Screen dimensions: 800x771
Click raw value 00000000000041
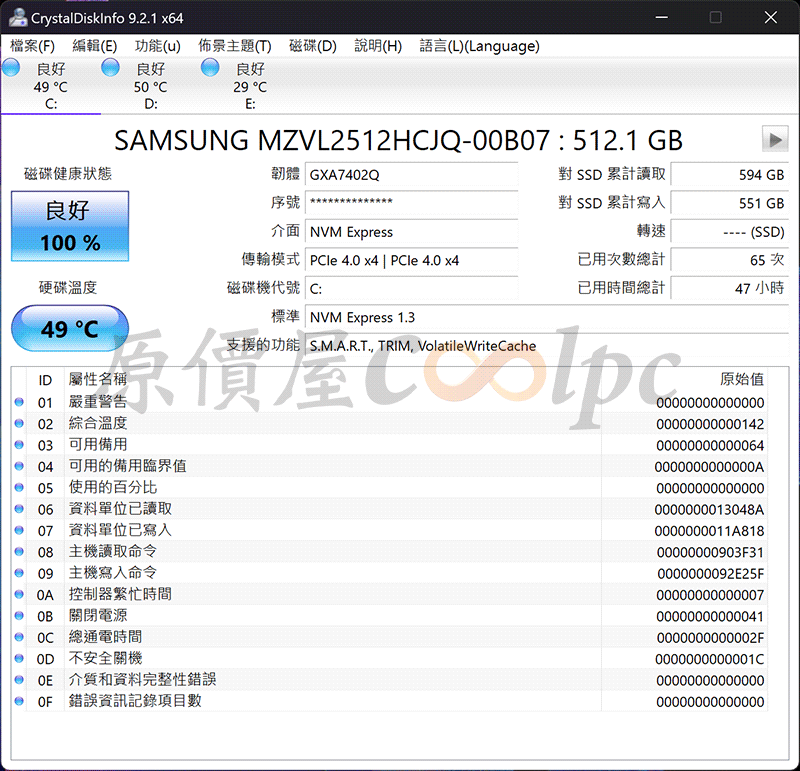[710, 616]
